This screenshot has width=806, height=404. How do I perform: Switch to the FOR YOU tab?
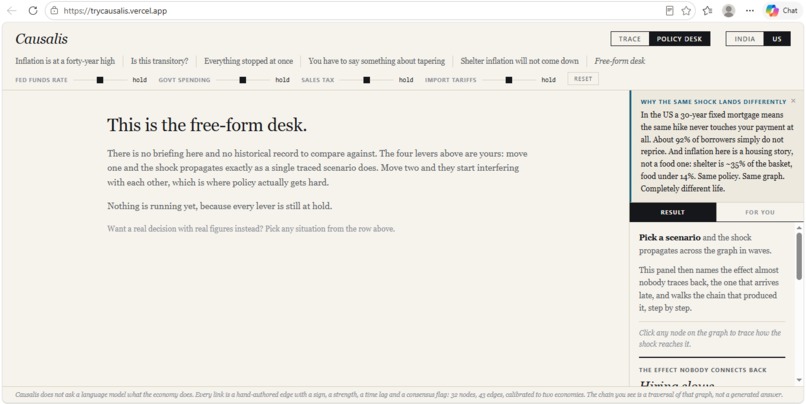tap(760, 212)
